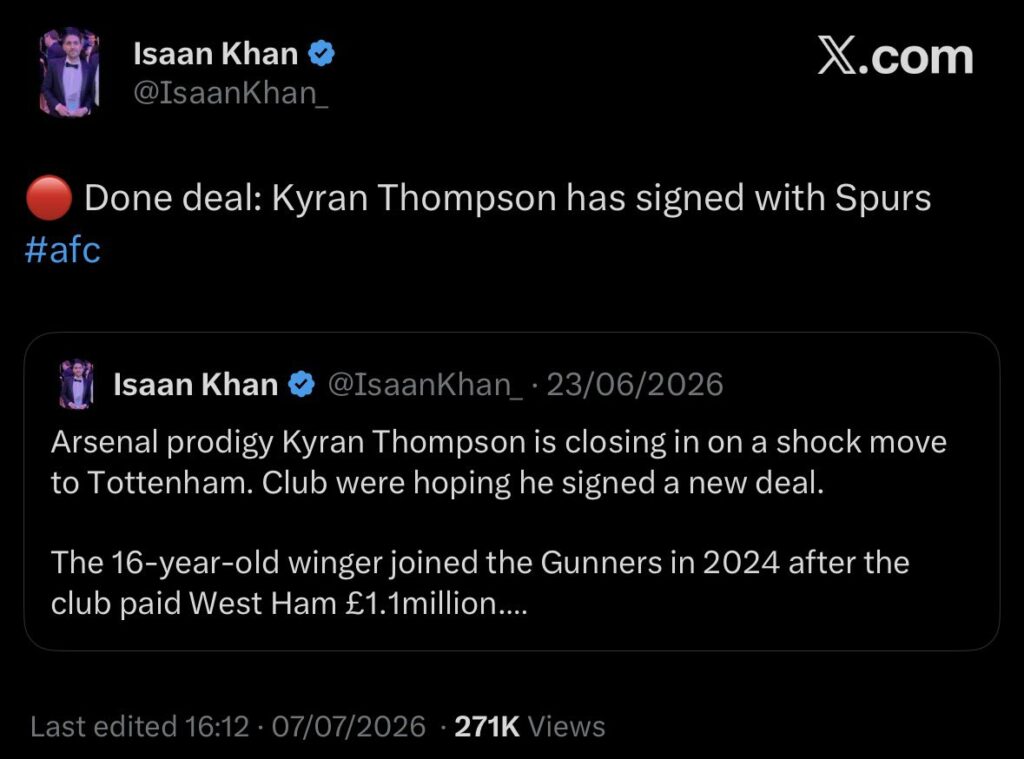Open the #afc hashtag
This screenshot has width=1024, height=759.
point(63,250)
